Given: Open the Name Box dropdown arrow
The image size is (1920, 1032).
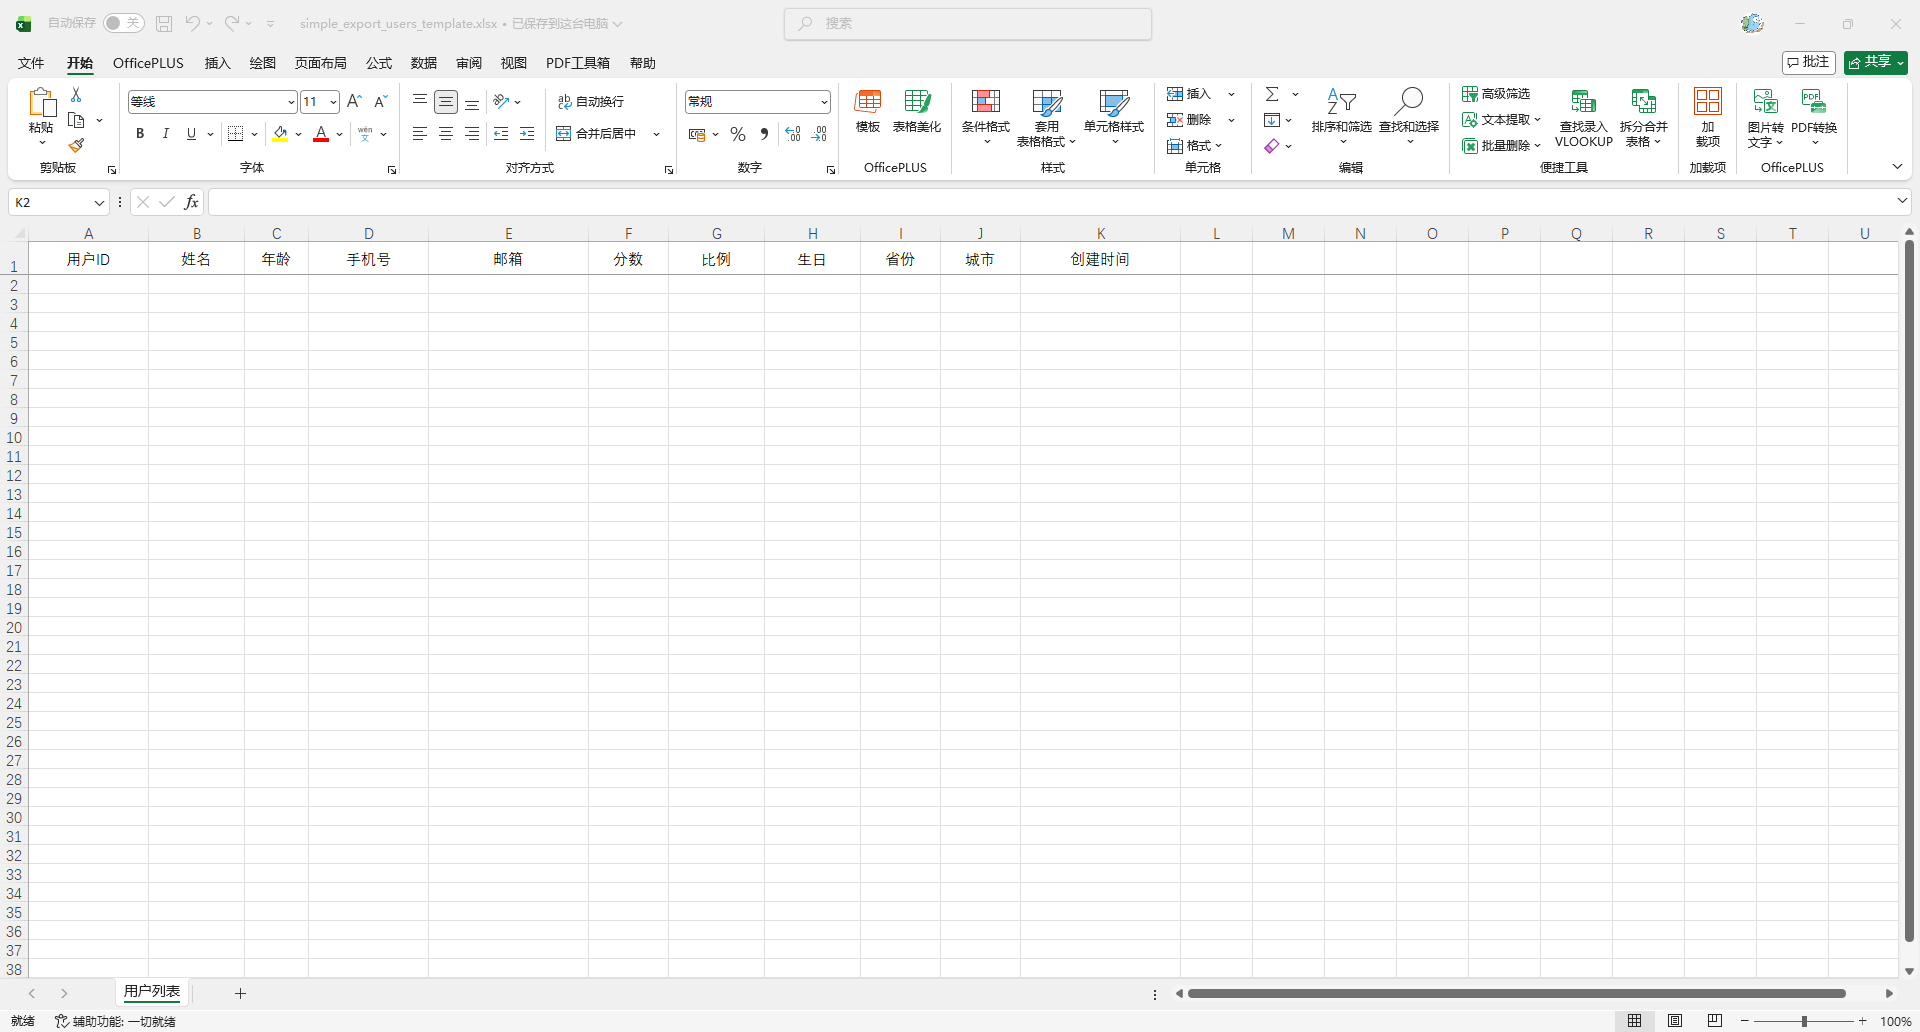Looking at the screenshot, I should click(99, 203).
